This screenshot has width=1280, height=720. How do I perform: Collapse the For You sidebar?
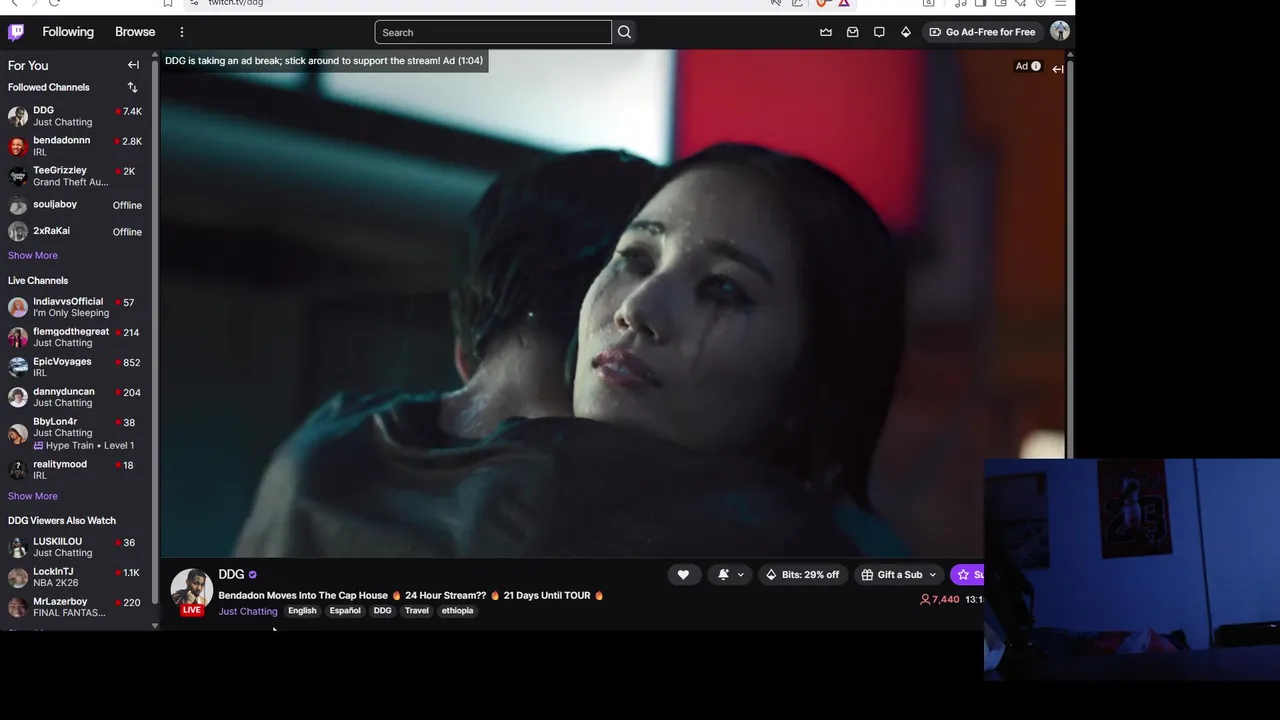(133, 65)
